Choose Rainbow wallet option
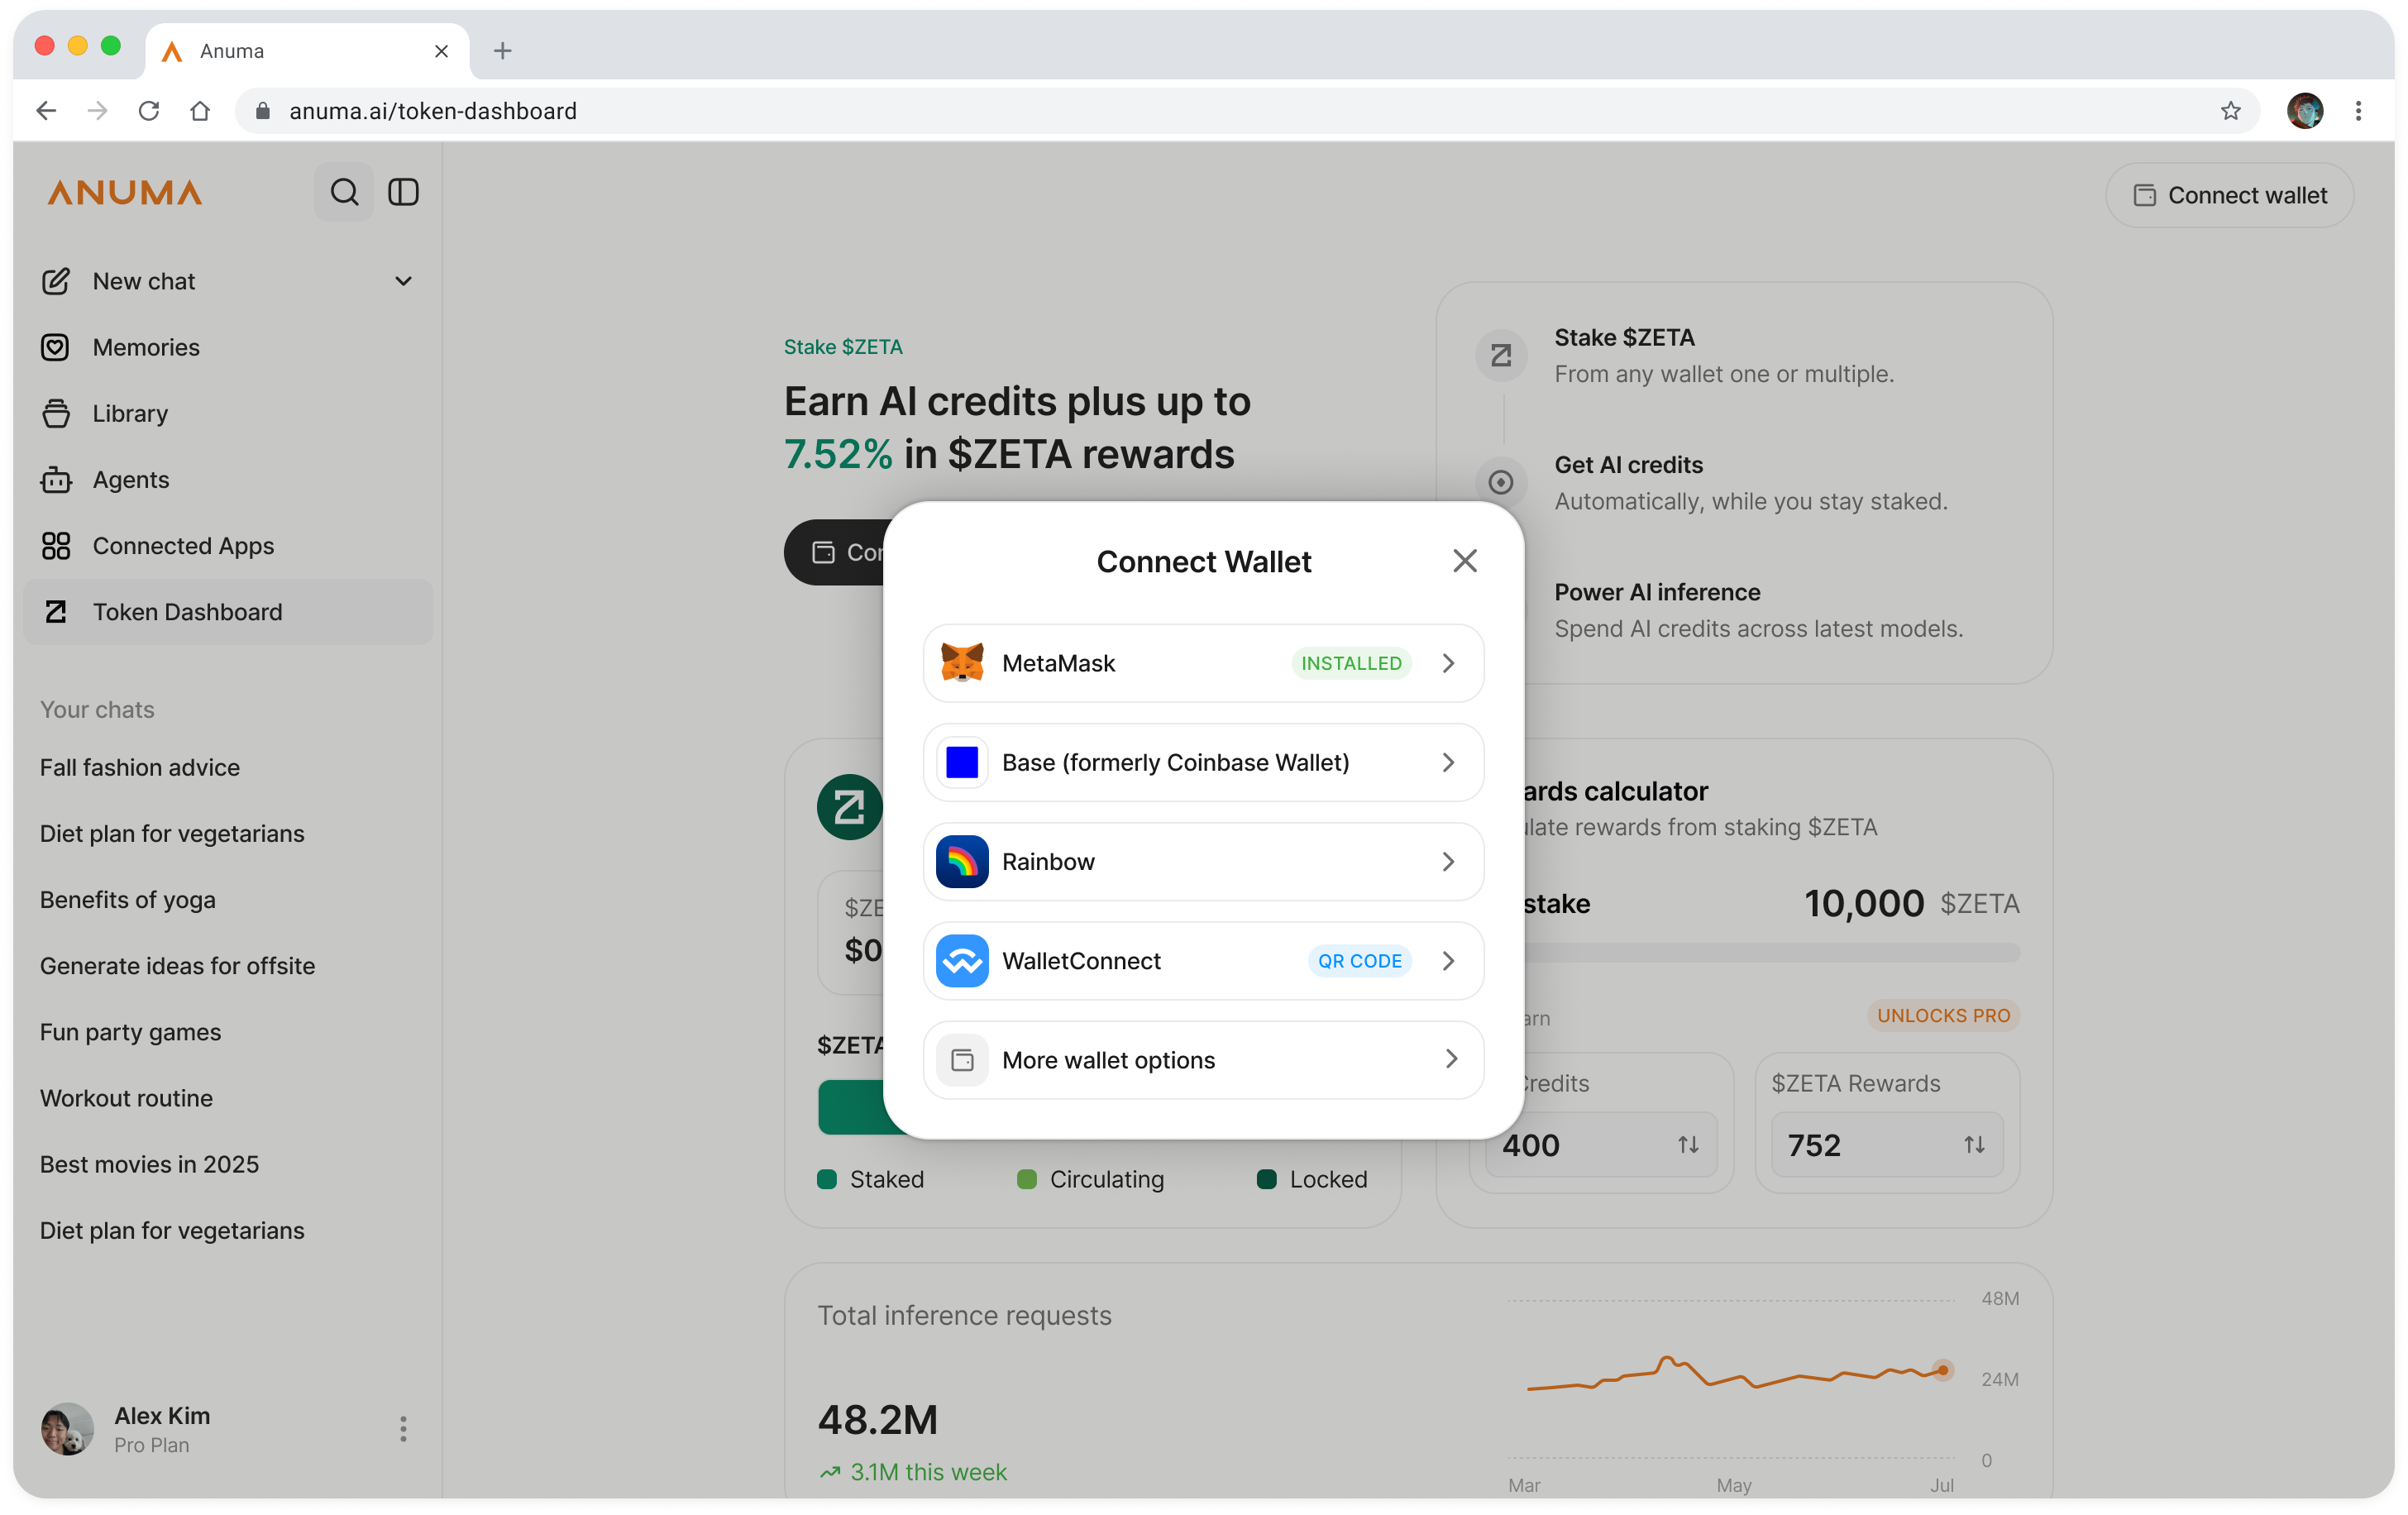 pos(1203,861)
